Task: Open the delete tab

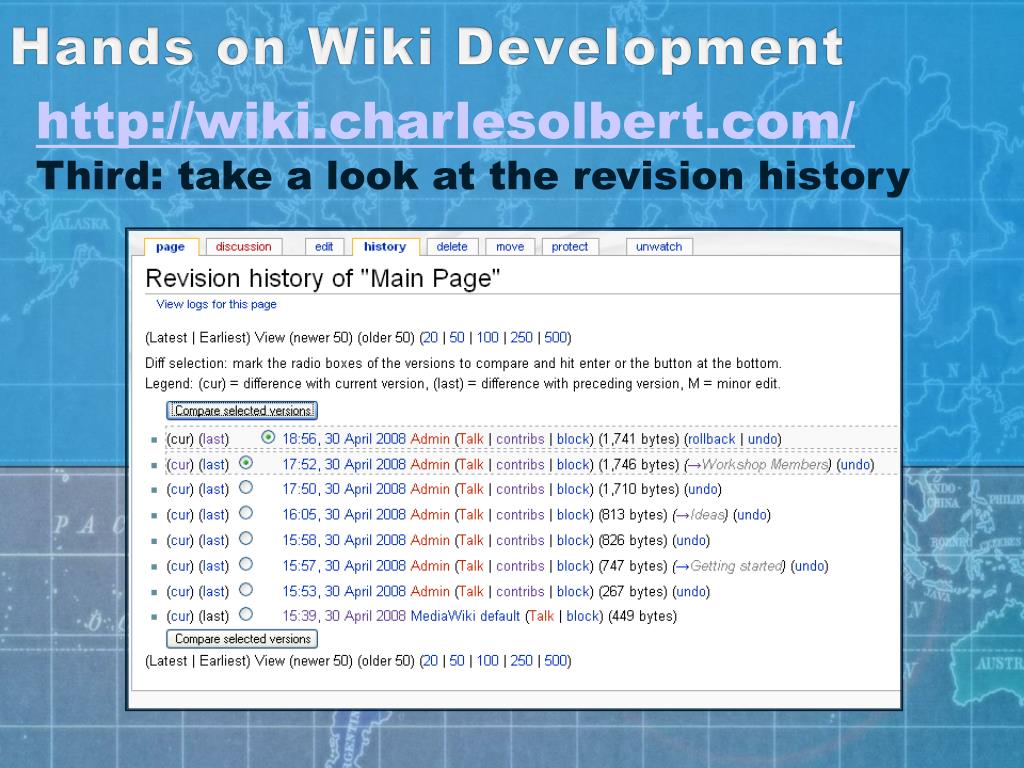Action: [x=452, y=247]
